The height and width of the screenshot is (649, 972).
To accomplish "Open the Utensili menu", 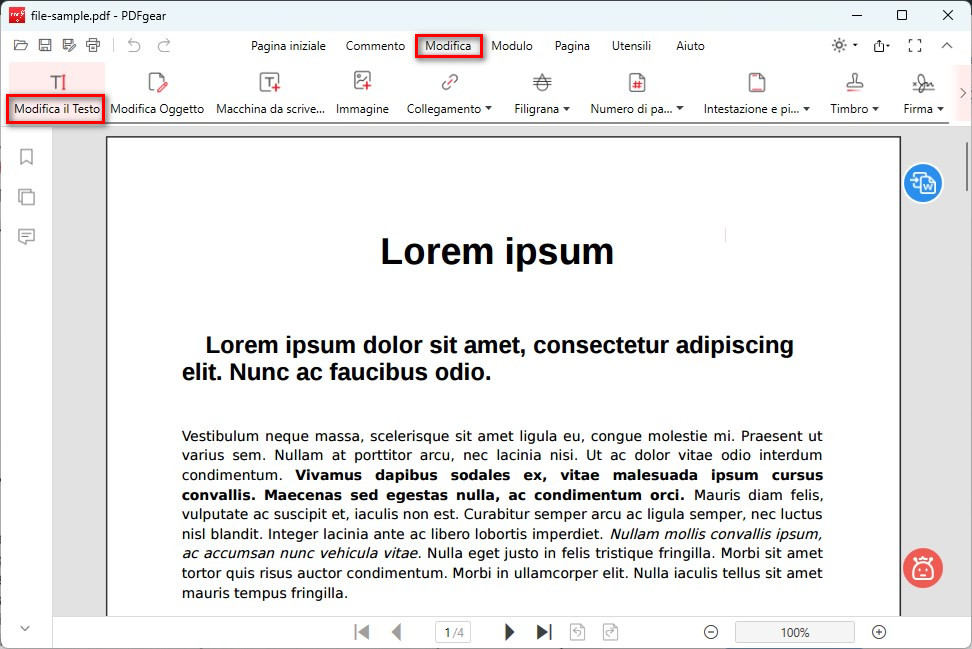I will [x=631, y=45].
